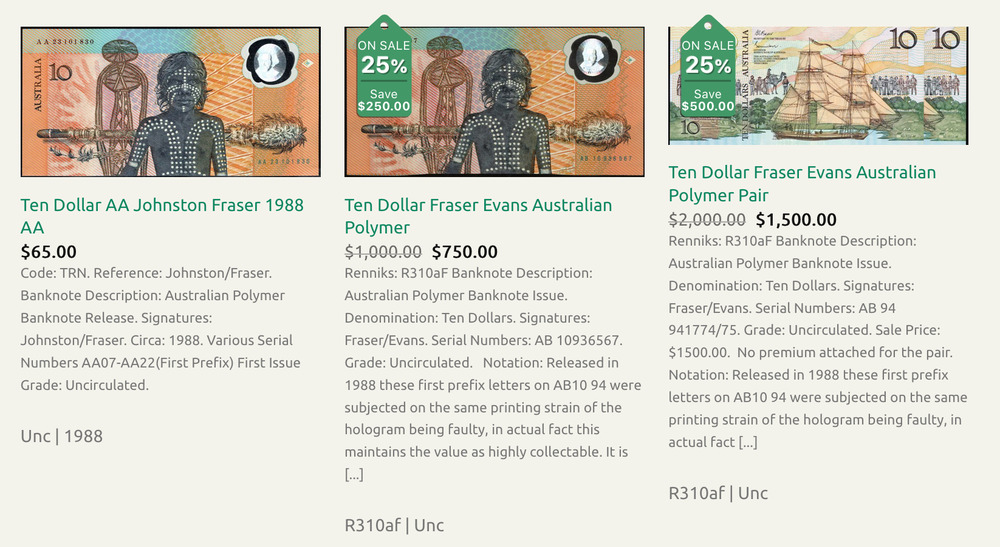Screen dimensions: 1000x547
Task: Click R310af | Unc under the Polymer Pair
Action: coord(718,493)
